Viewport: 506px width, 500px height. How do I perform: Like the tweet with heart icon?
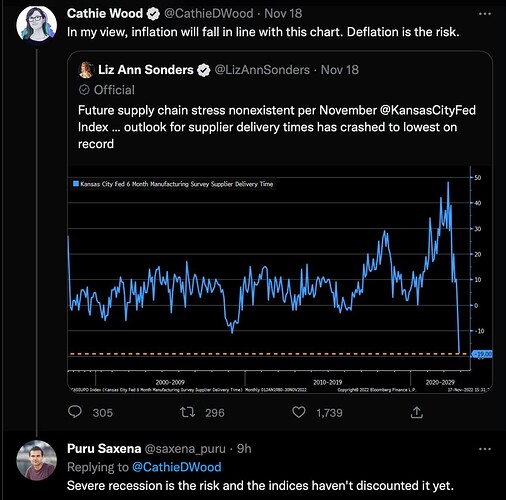tap(298, 412)
